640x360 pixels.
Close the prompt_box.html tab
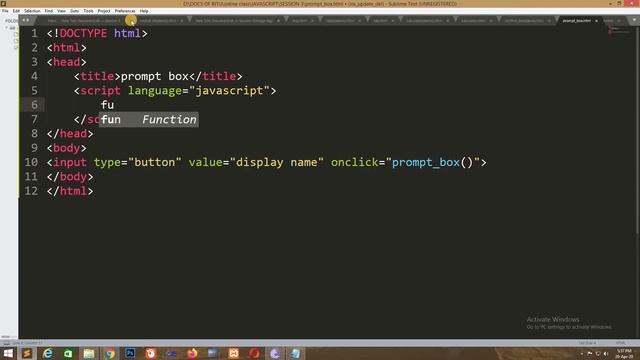tap(596, 20)
